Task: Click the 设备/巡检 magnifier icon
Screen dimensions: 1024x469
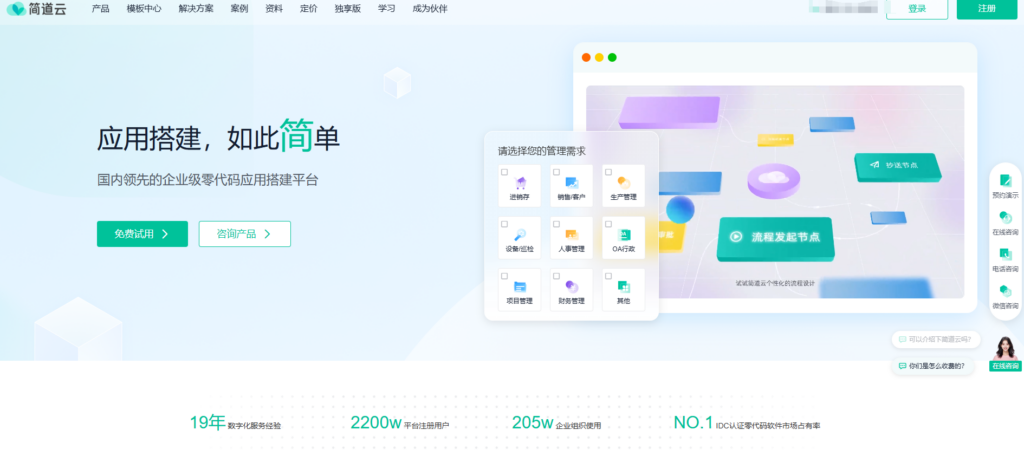Action: coord(519,234)
